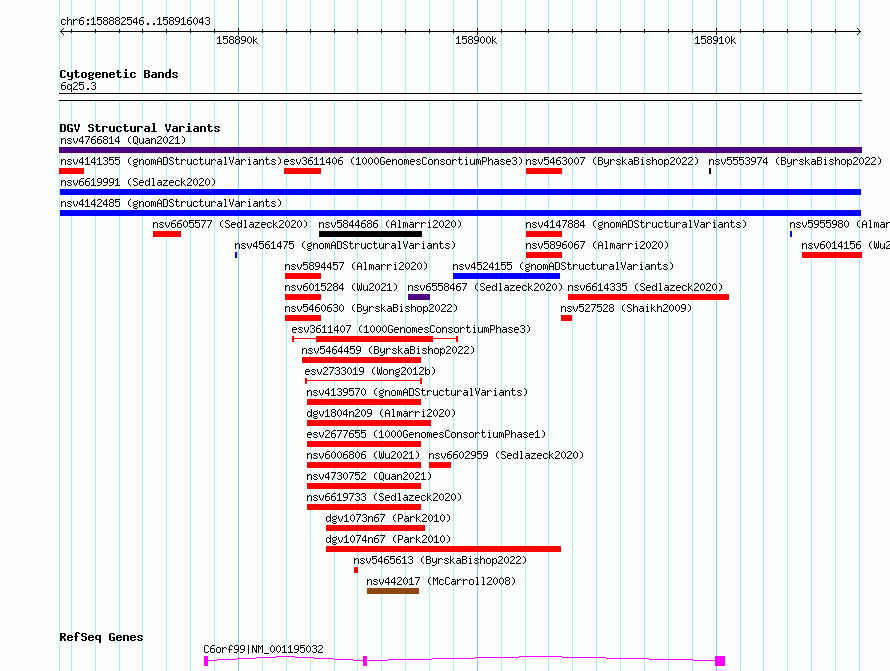890x671 pixels.
Task: Click dgv1074n67 (Park2010) label
Action: coord(388,539)
